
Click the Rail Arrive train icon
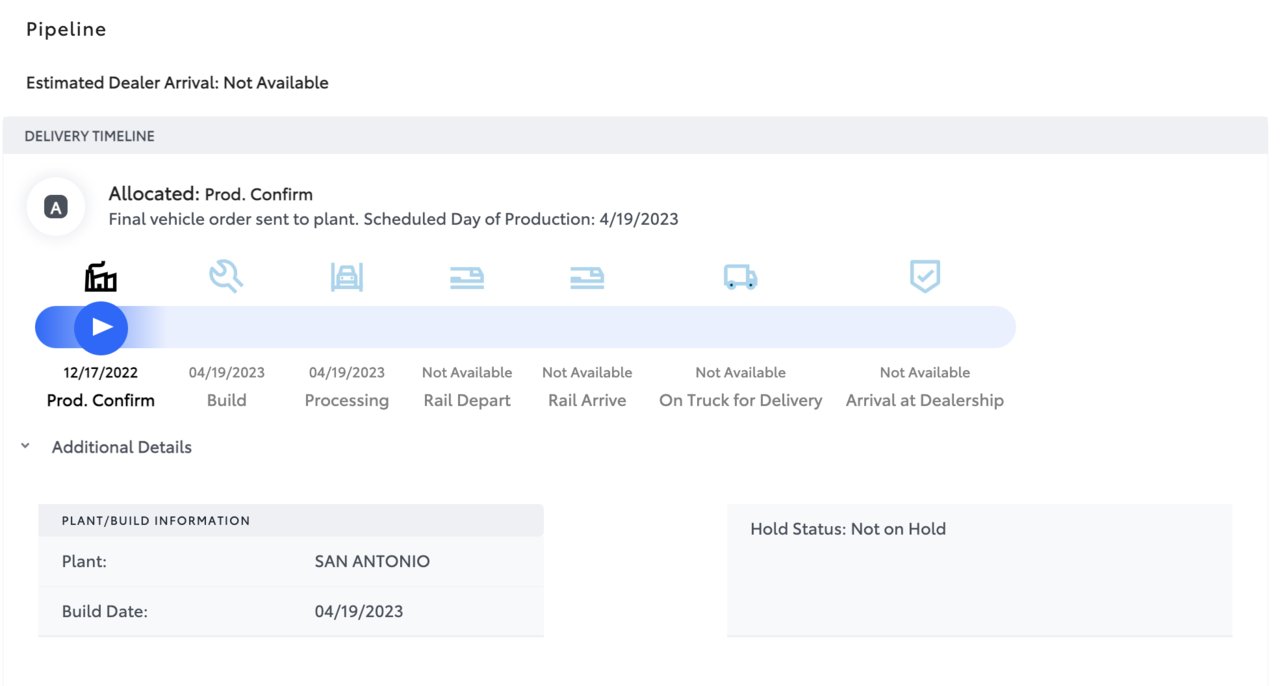[587, 277]
